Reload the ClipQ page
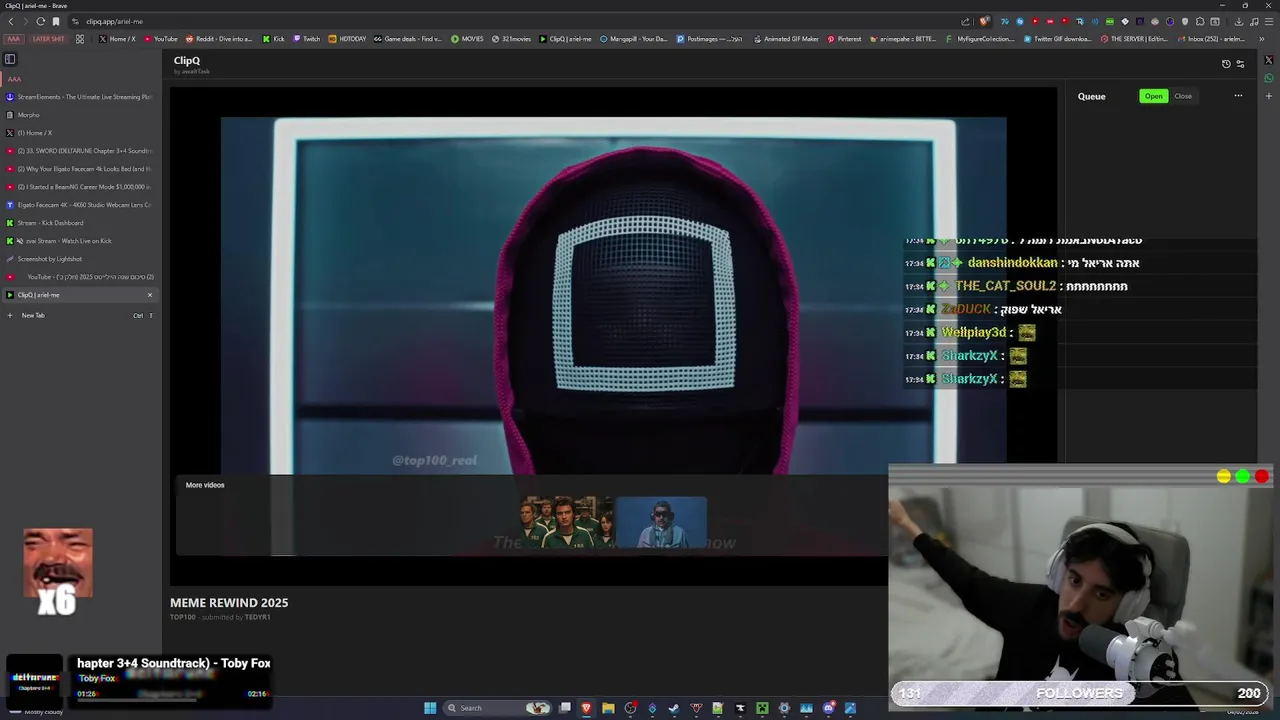Image resolution: width=1280 pixels, height=720 pixels. point(40,21)
